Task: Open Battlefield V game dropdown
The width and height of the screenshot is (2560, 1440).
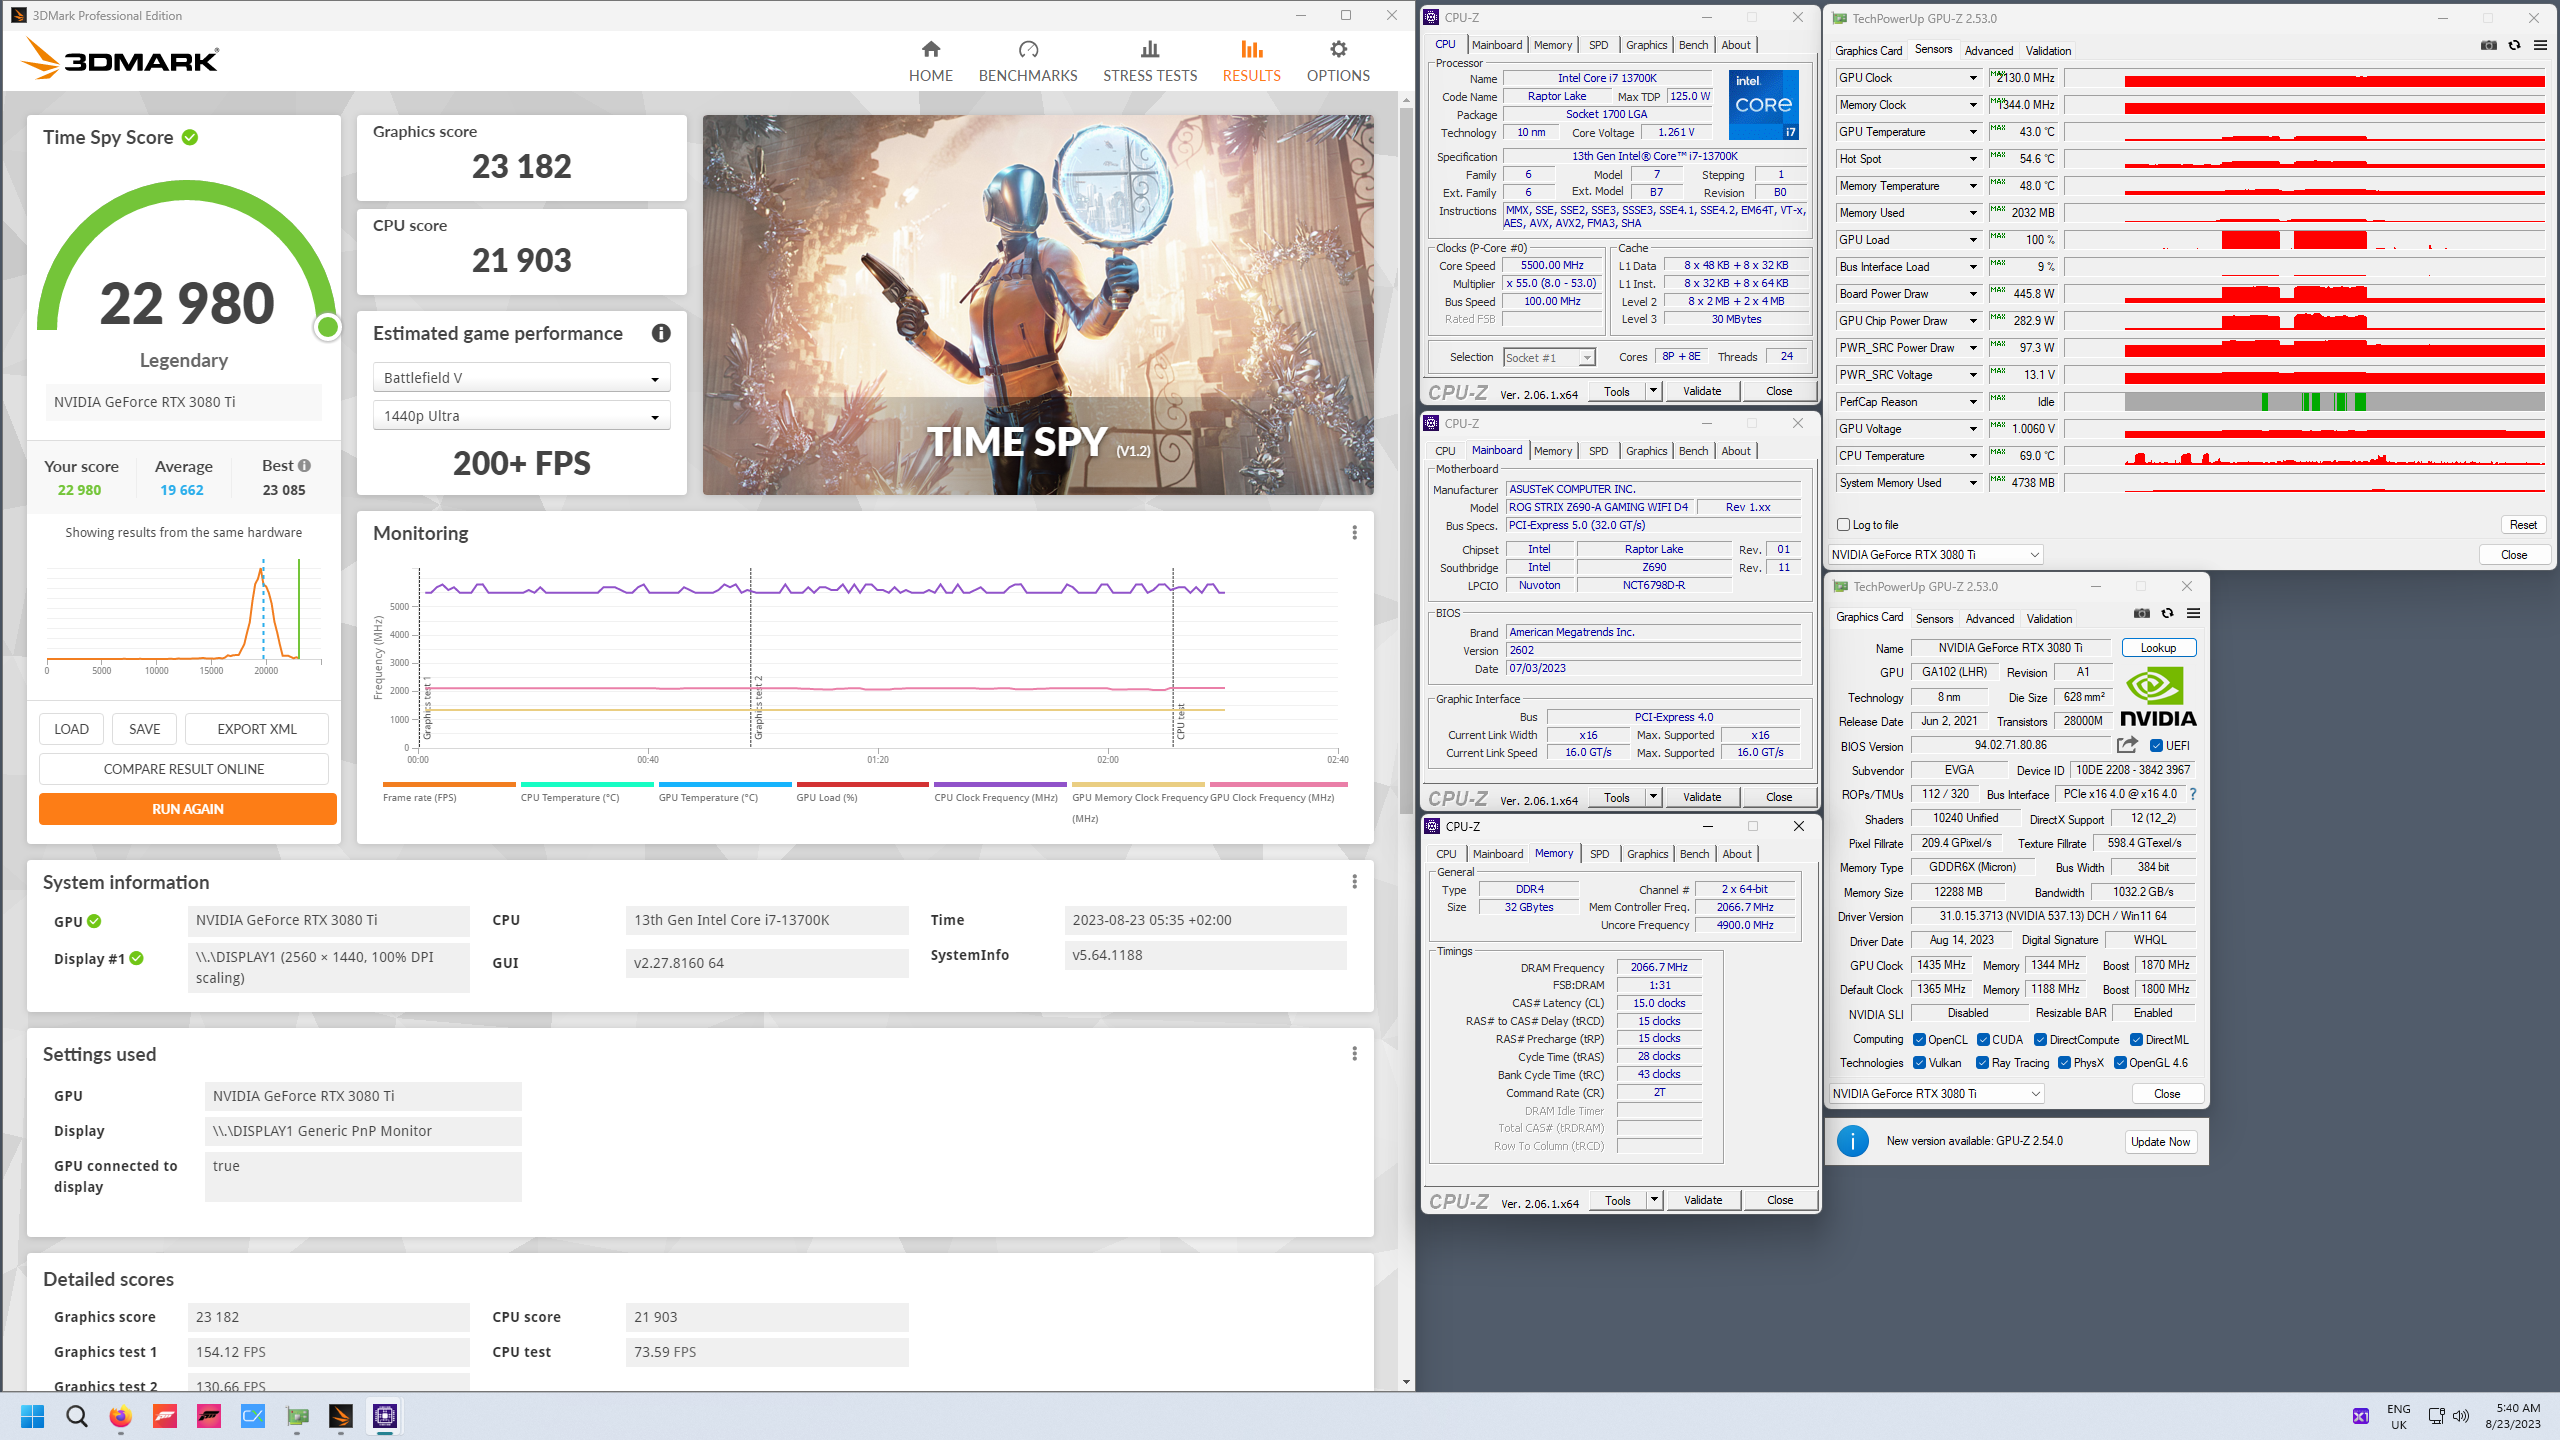Action: [521, 378]
